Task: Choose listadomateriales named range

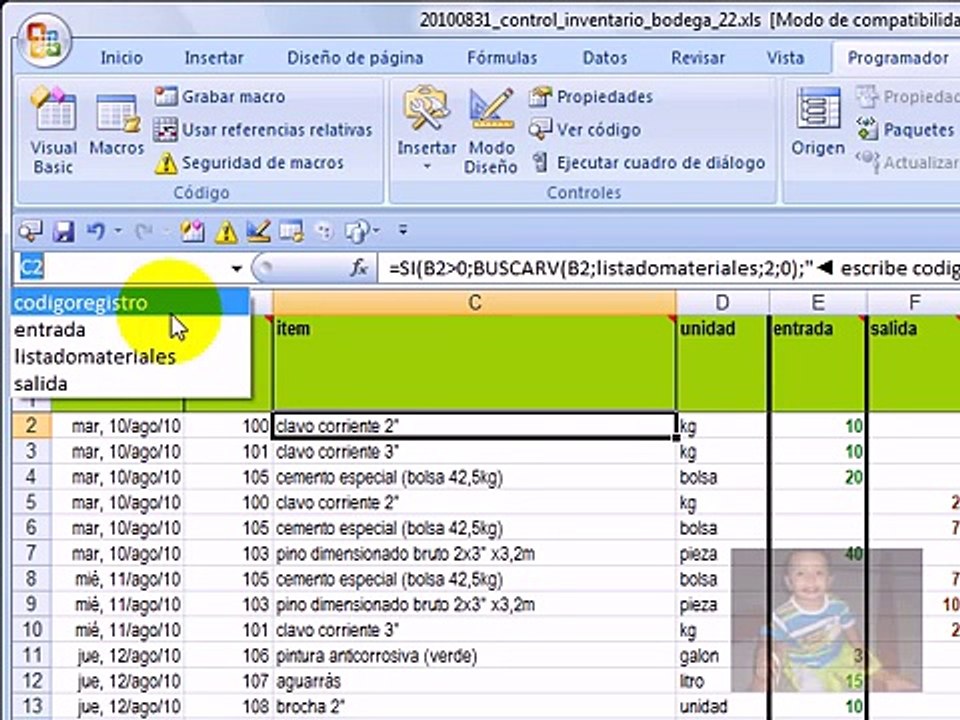Action: pyautogui.click(x=130, y=357)
